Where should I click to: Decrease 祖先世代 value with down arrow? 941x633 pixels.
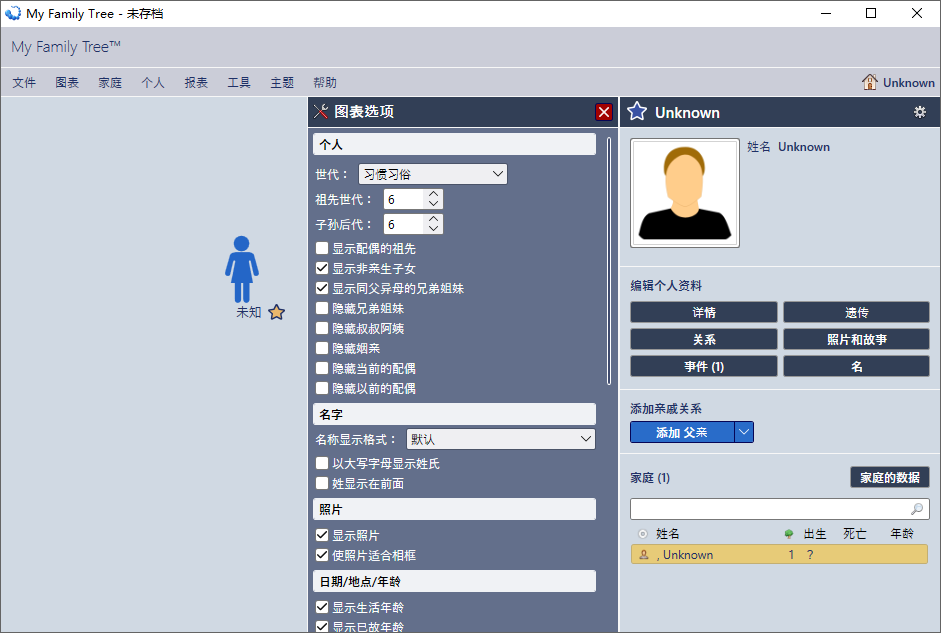433,204
